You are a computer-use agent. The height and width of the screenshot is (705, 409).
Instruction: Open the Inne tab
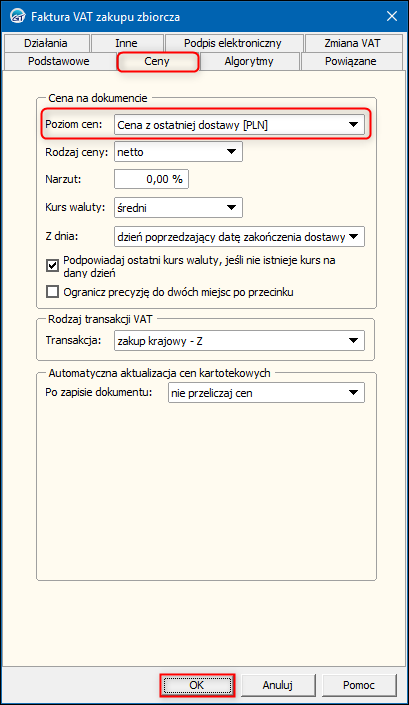126,43
